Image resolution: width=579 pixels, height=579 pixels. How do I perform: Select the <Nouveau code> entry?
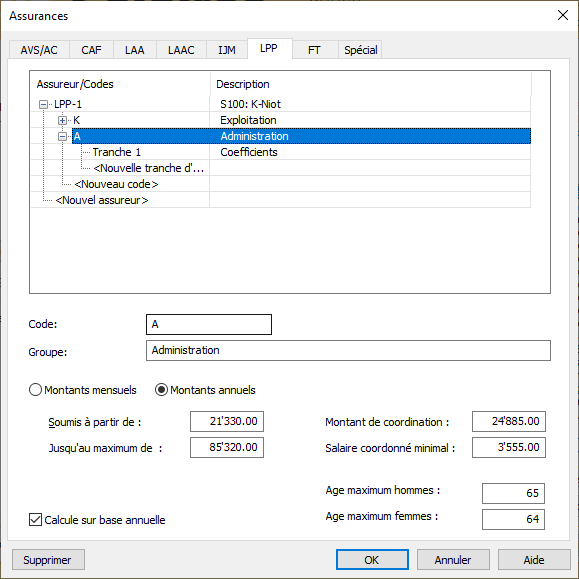[116, 184]
